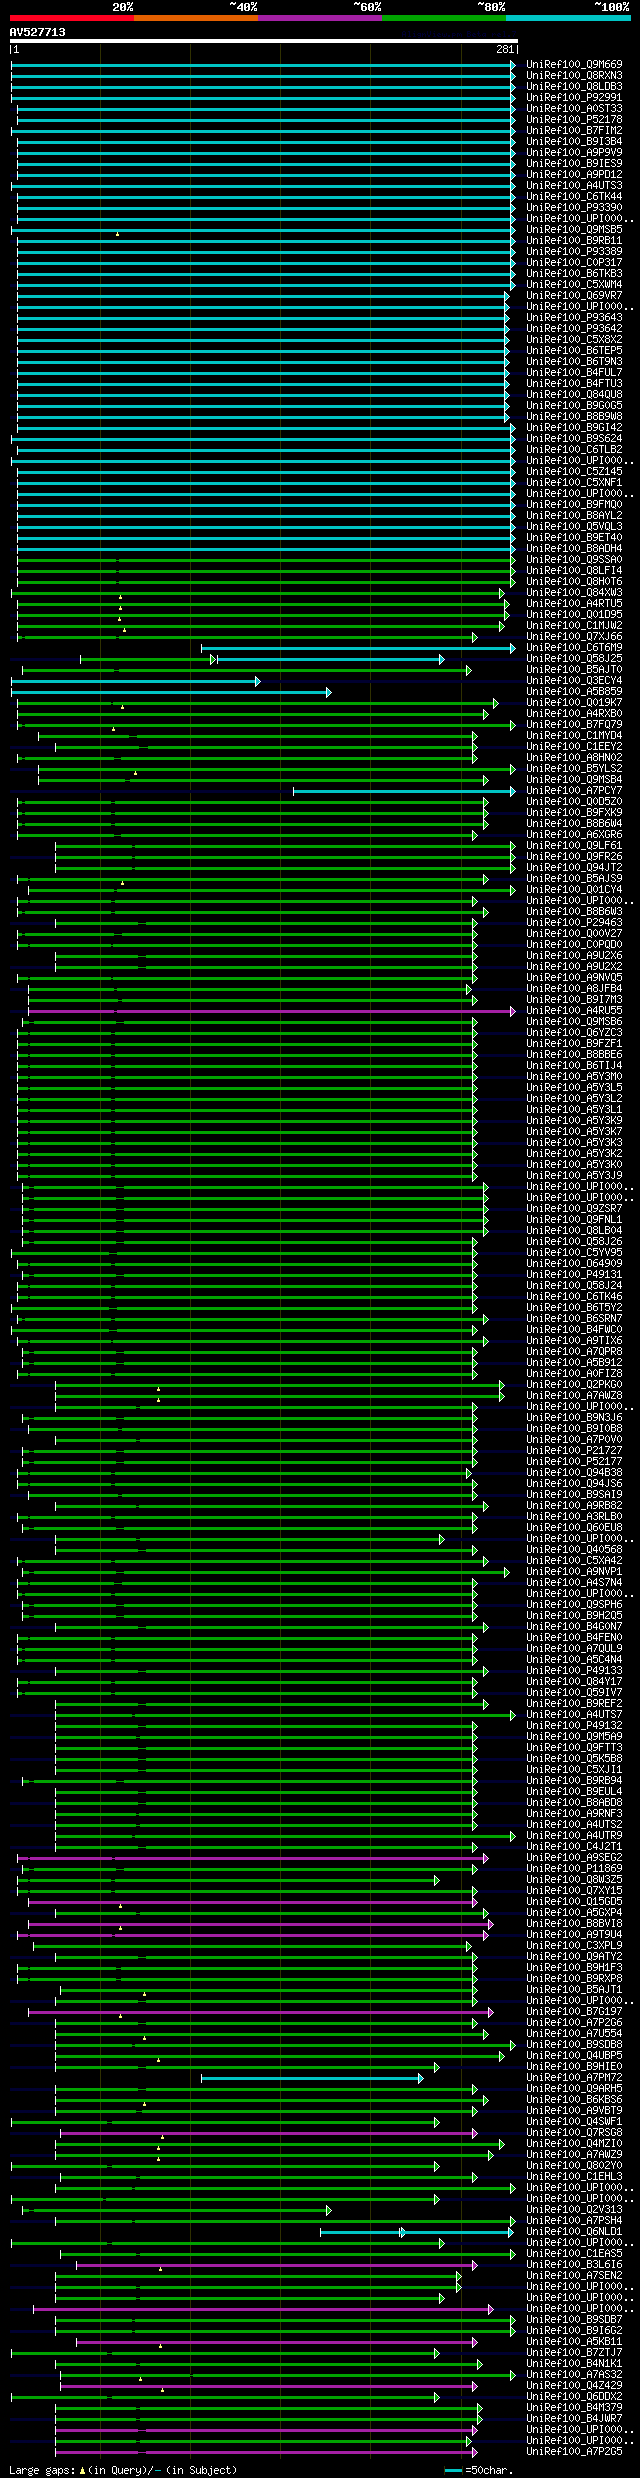This screenshot has width=640, height=2478.
Task: Click the cyan ~100% identity legend segment
Action: 567,18
